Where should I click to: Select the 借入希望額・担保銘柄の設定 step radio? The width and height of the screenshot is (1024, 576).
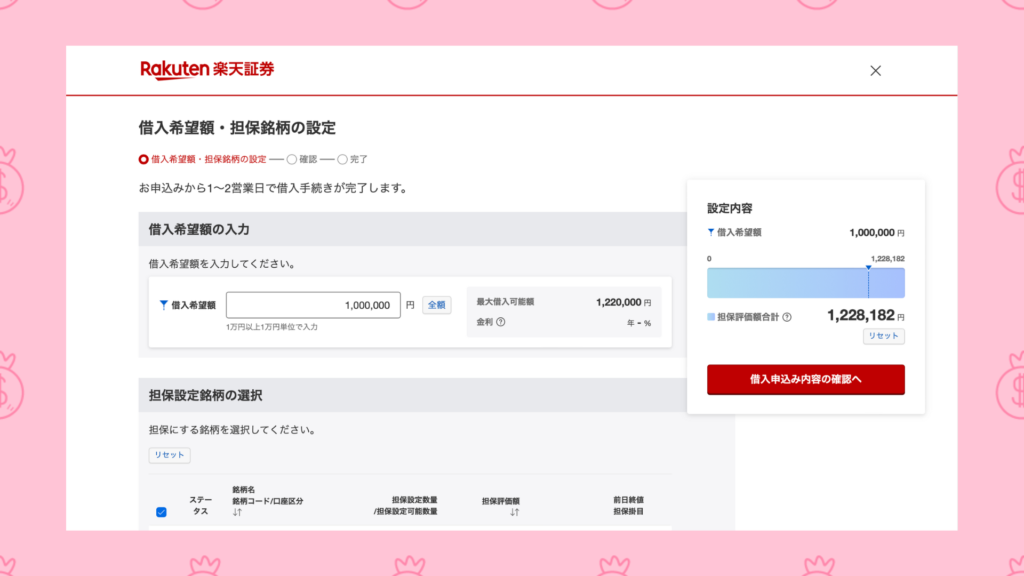click(x=144, y=159)
